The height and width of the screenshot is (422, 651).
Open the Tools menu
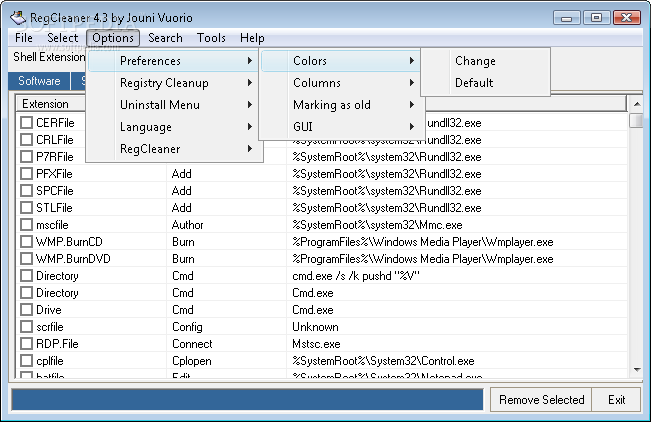211,38
